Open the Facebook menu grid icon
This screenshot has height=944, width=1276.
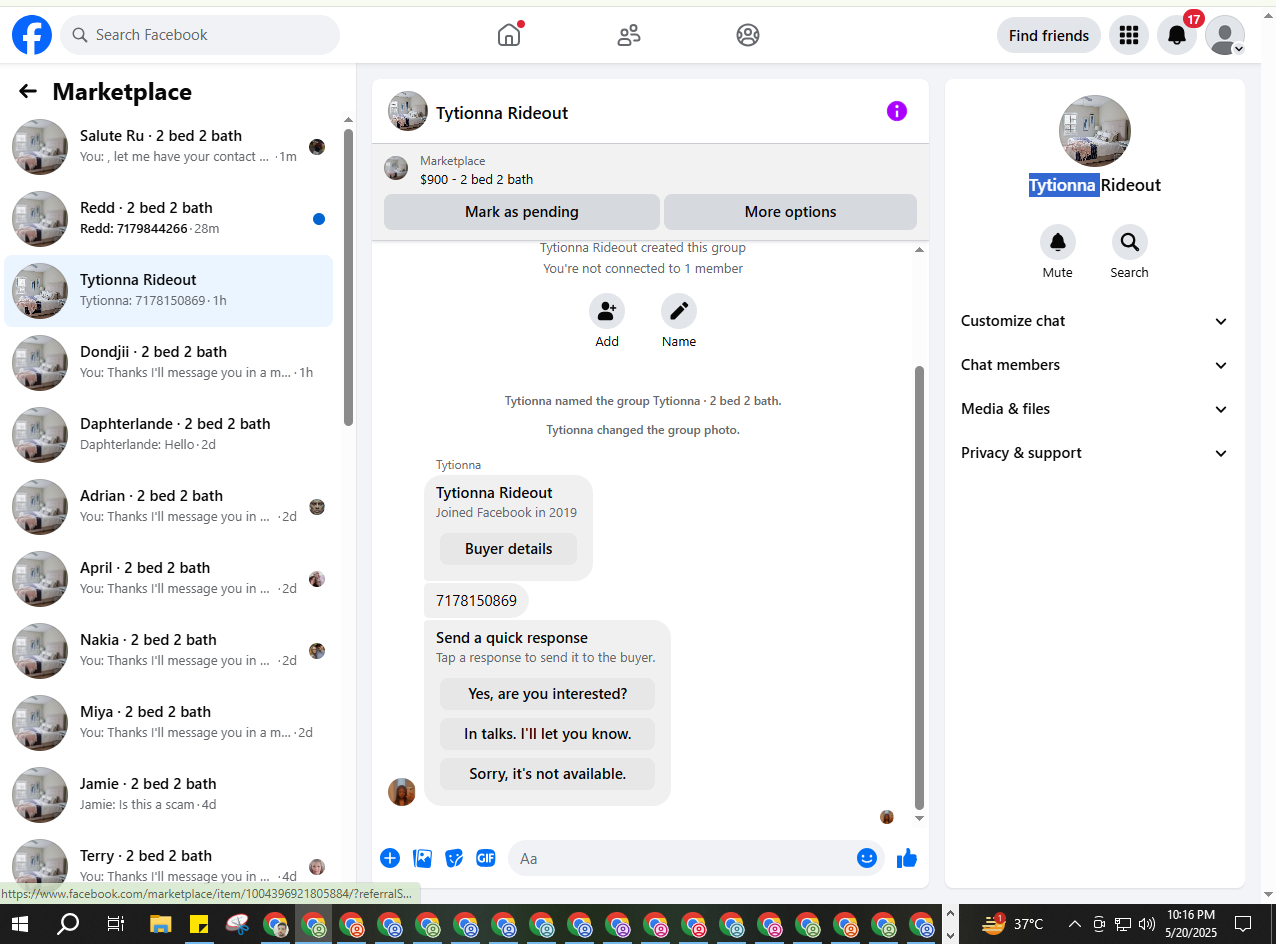[x=1129, y=35]
